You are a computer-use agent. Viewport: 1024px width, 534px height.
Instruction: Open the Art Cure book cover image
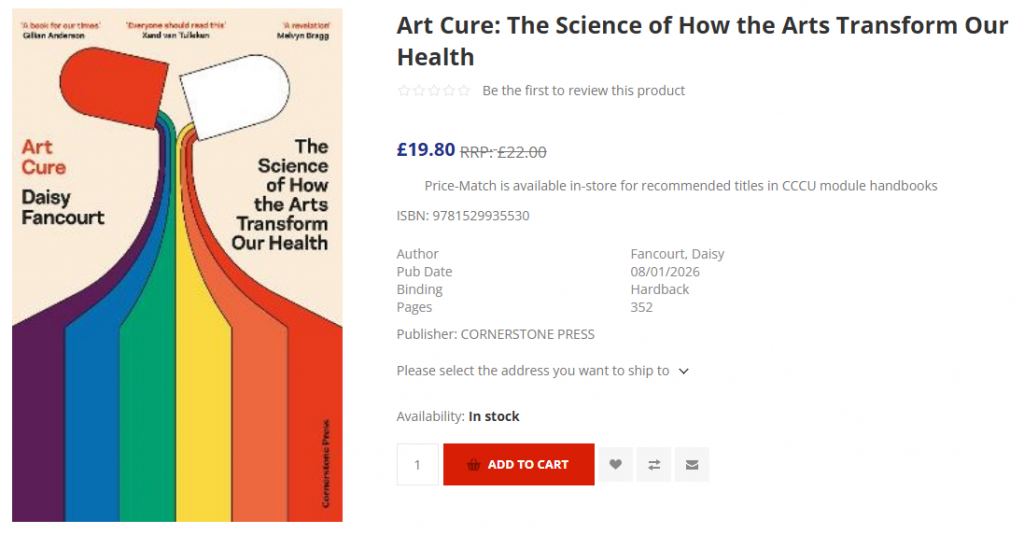[x=177, y=266]
